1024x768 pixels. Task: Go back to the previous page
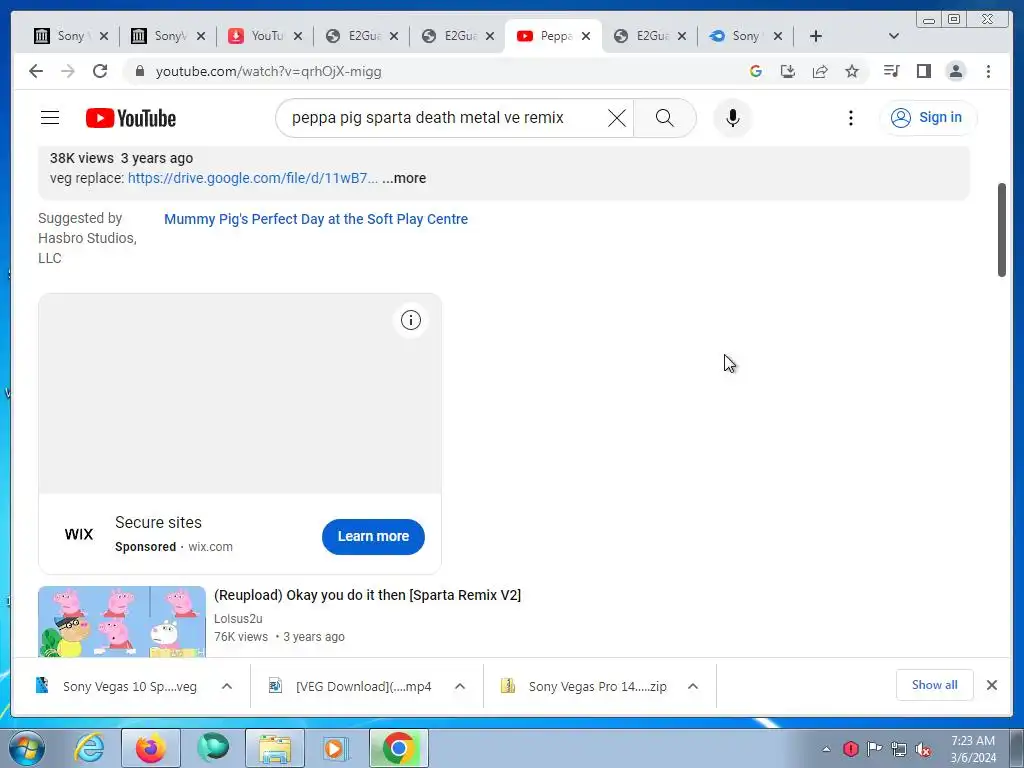coord(36,71)
